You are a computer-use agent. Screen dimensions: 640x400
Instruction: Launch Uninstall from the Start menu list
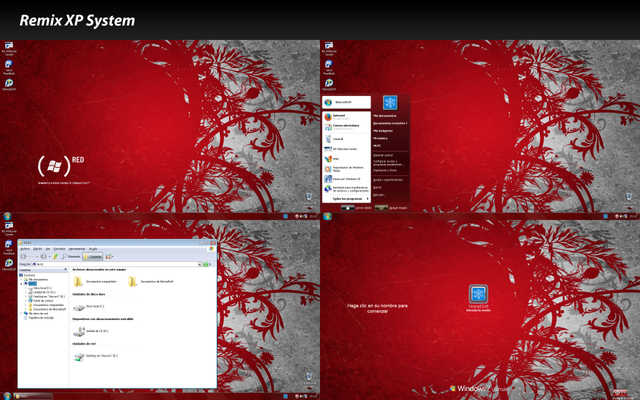pos(334,139)
